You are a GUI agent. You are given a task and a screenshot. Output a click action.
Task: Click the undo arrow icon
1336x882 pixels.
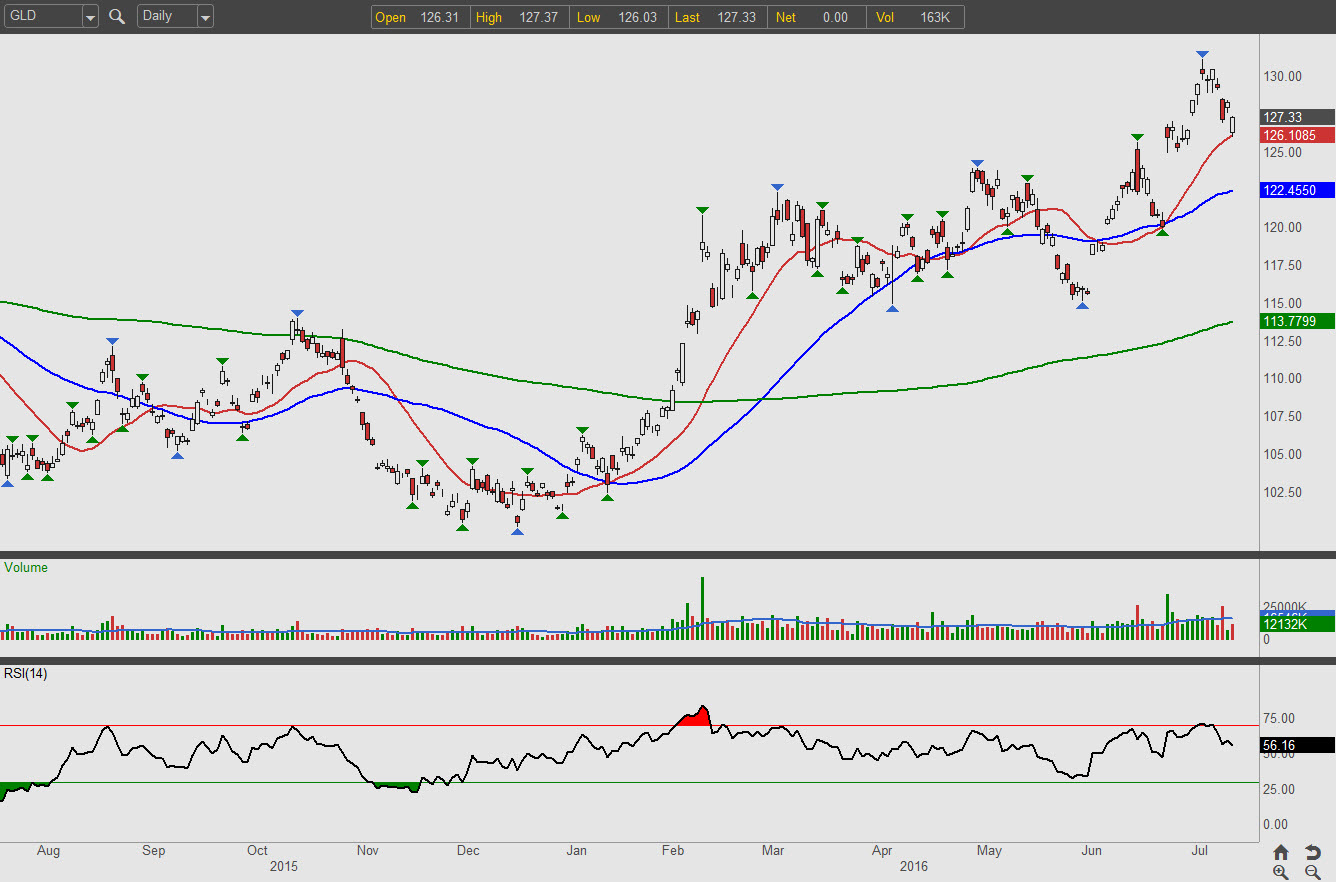1313,852
